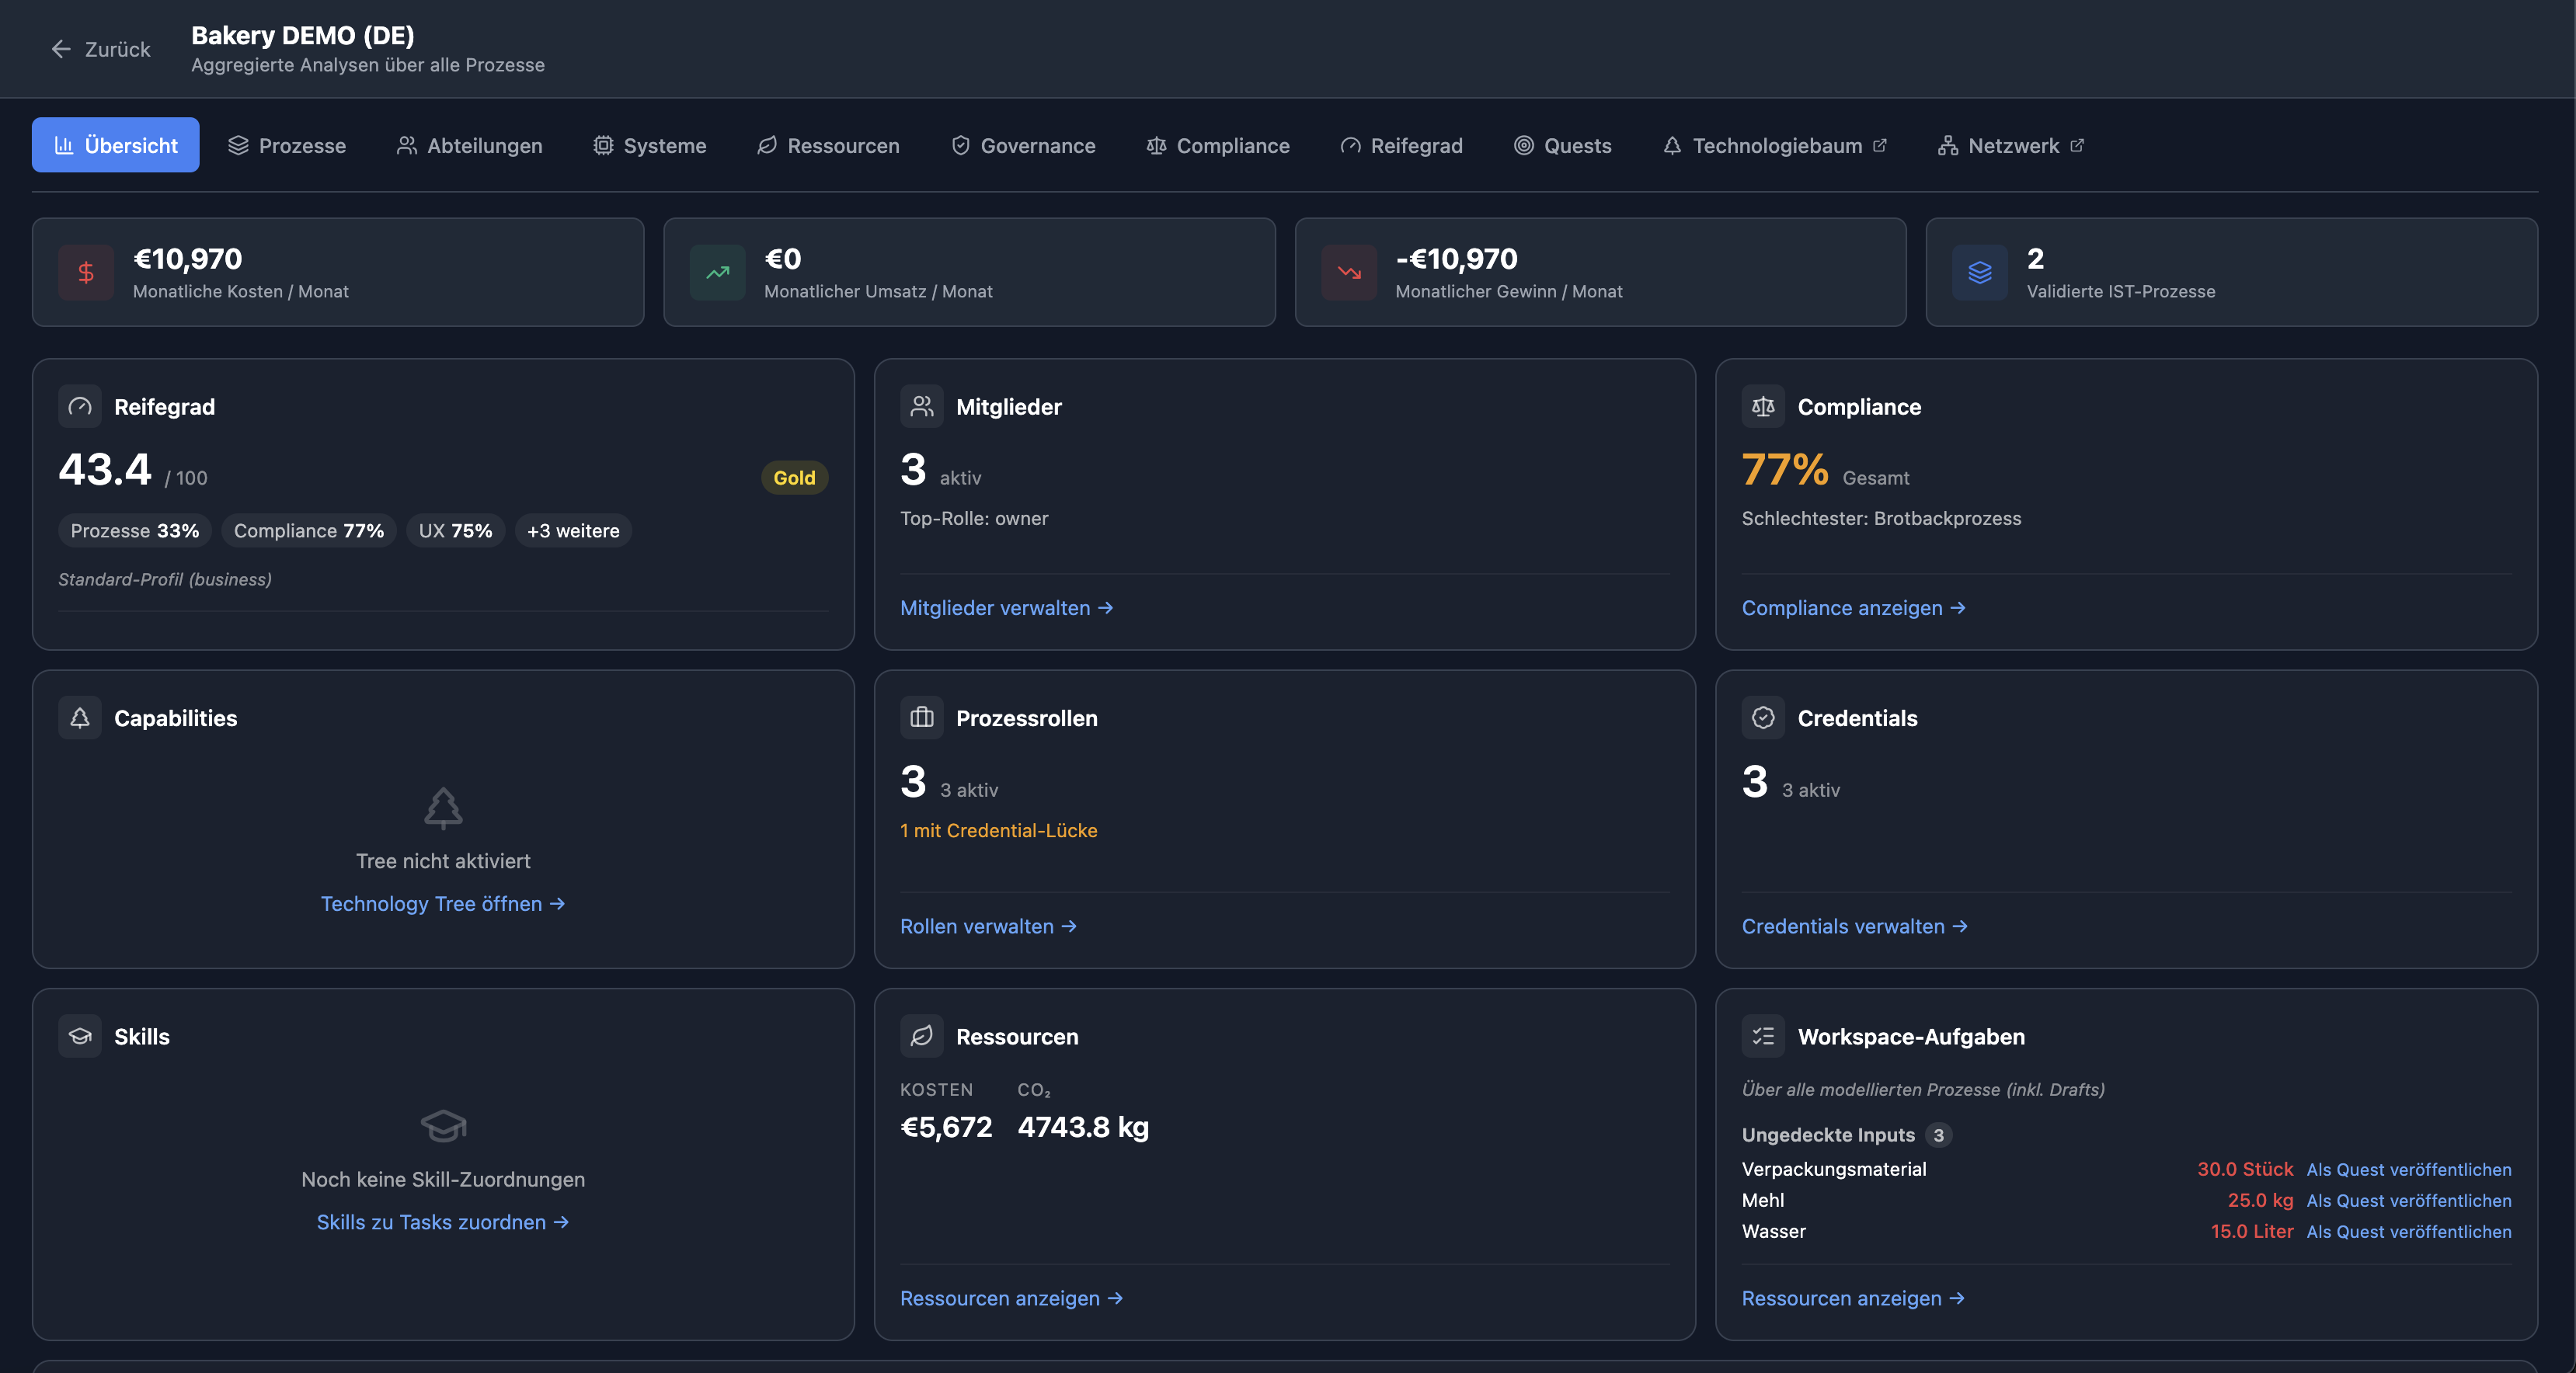The height and width of the screenshot is (1373, 2576).
Task: Click the graduation cap icon beside Skills heading
Action: 80,1036
